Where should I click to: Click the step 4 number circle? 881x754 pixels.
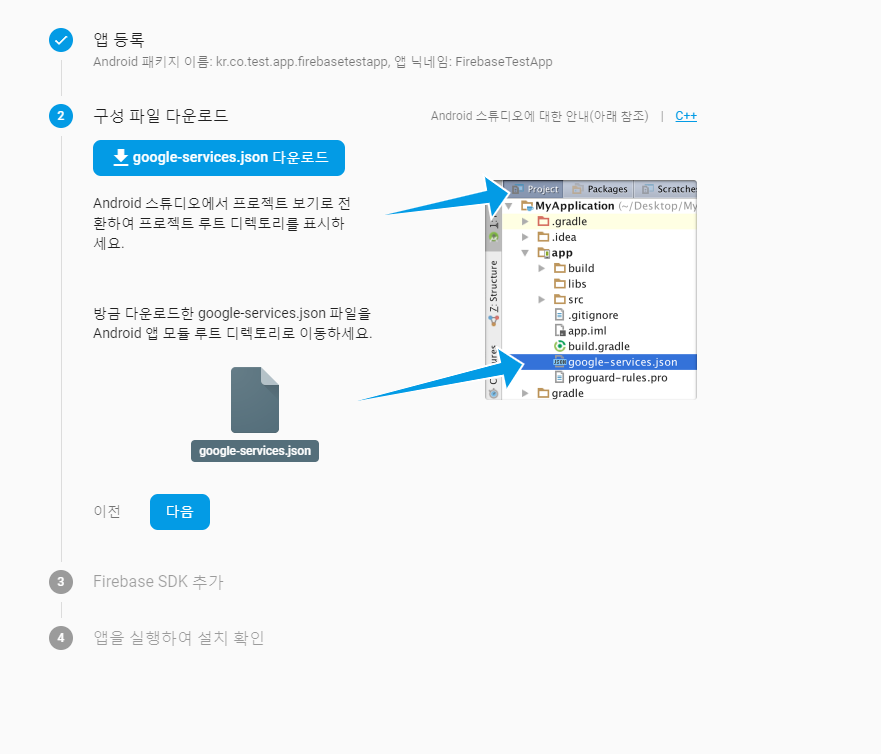(x=61, y=638)
